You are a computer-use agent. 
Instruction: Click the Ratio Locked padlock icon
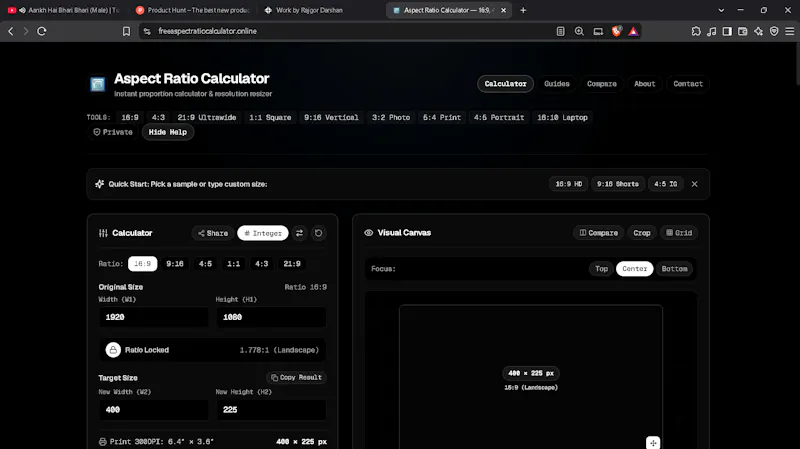point(113,350)
